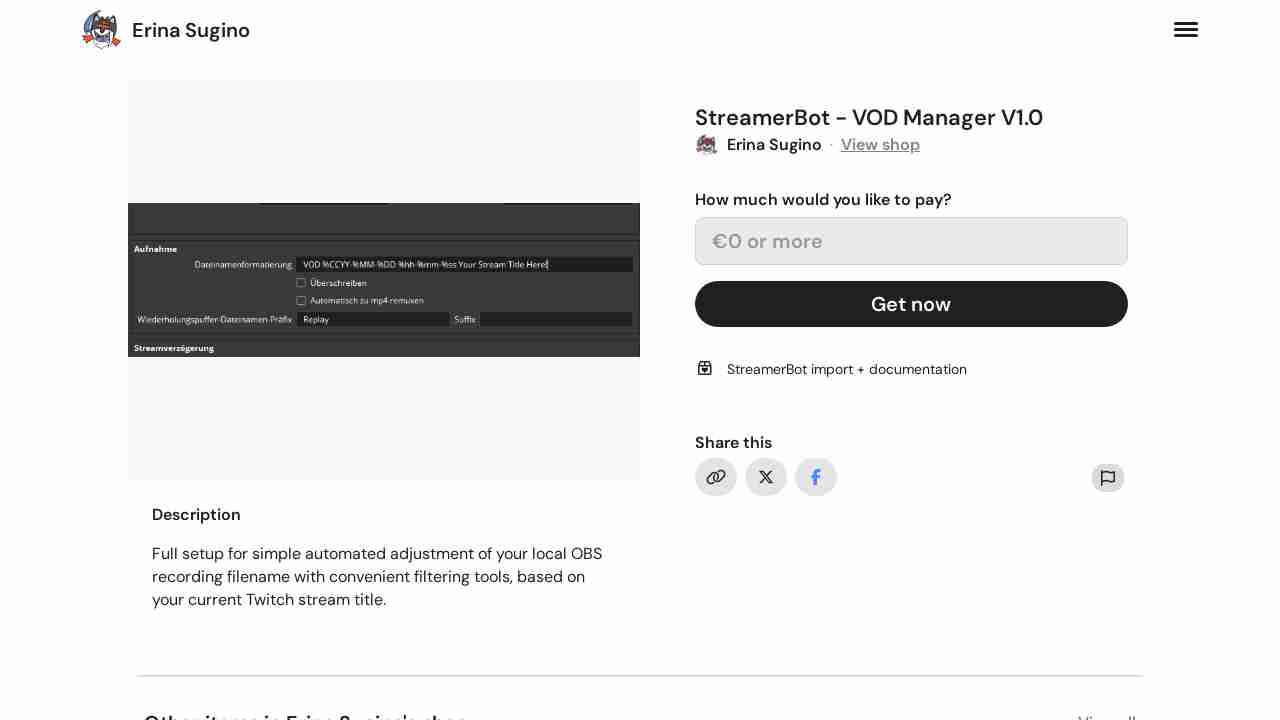The height and width of the screenshot is (720, 1280).
Task: Open the OBS settings product screenshot
Action: click(x=384, y=280)
